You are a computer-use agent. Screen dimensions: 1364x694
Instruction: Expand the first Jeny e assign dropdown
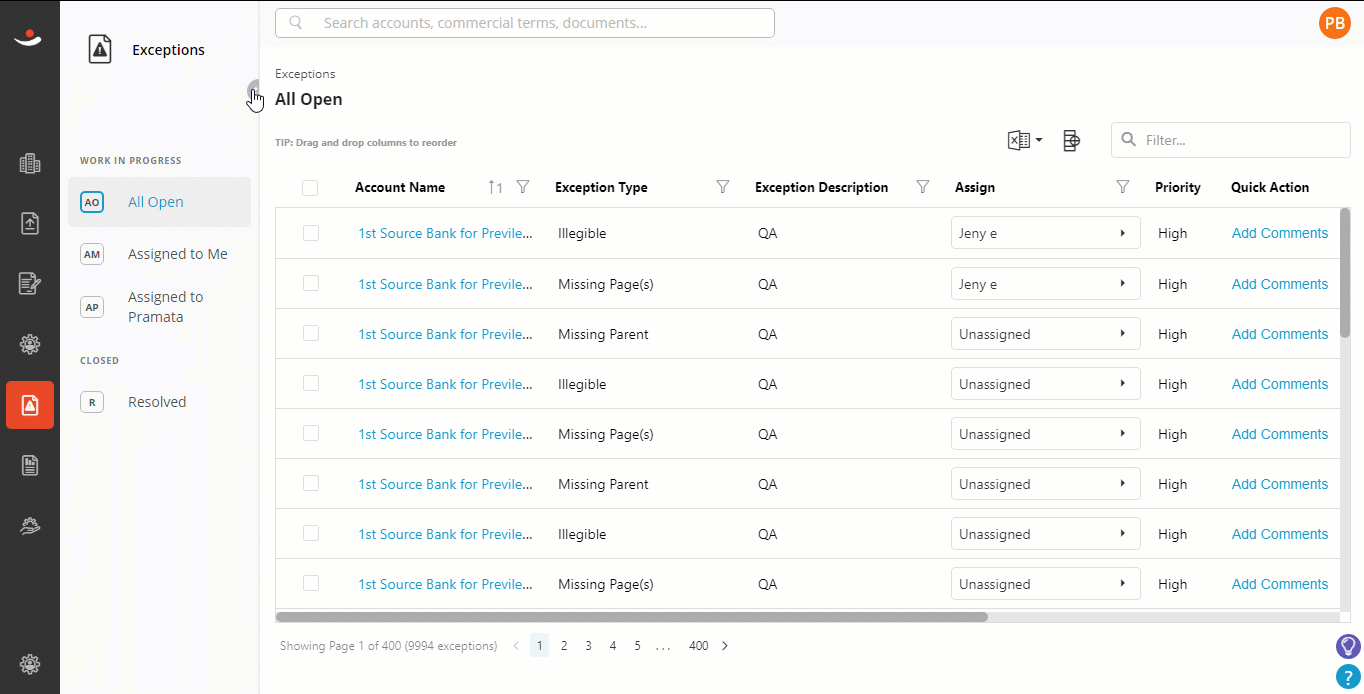[1045, 233]
